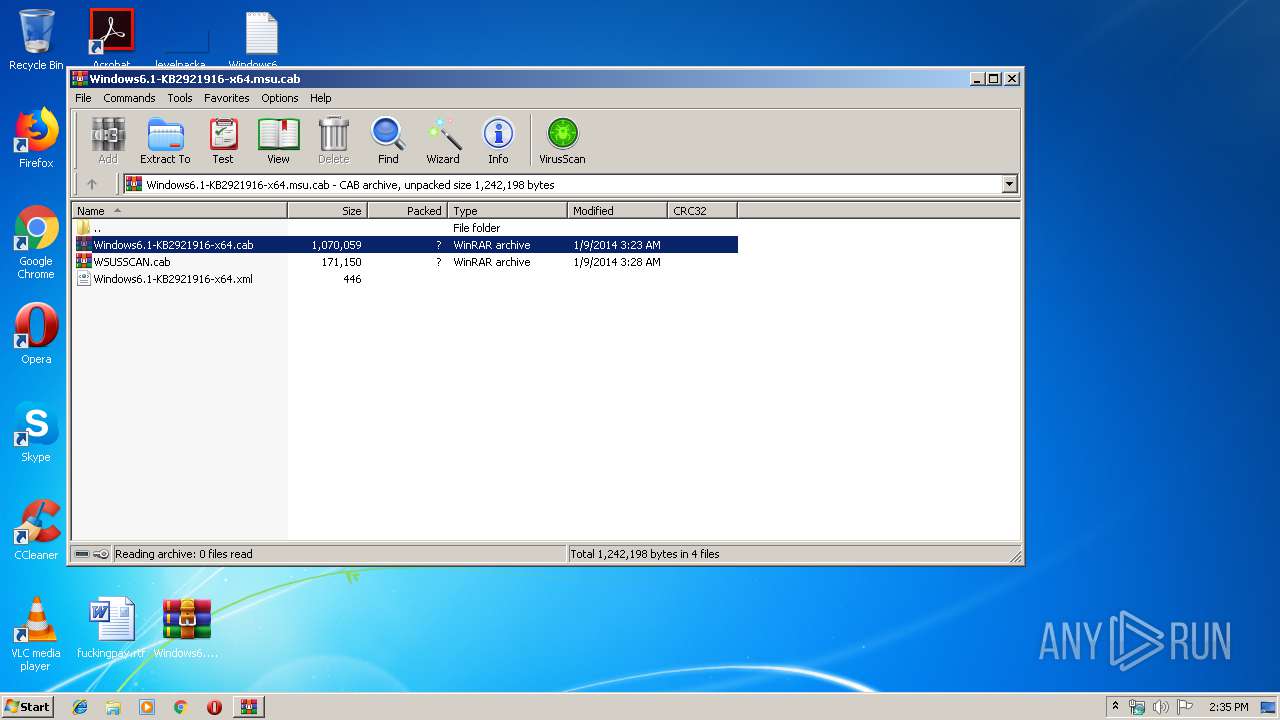This screenshot has height=720, width=1280.
Task: Show hidden tray icons arrow
Action: pos(1115,706)
